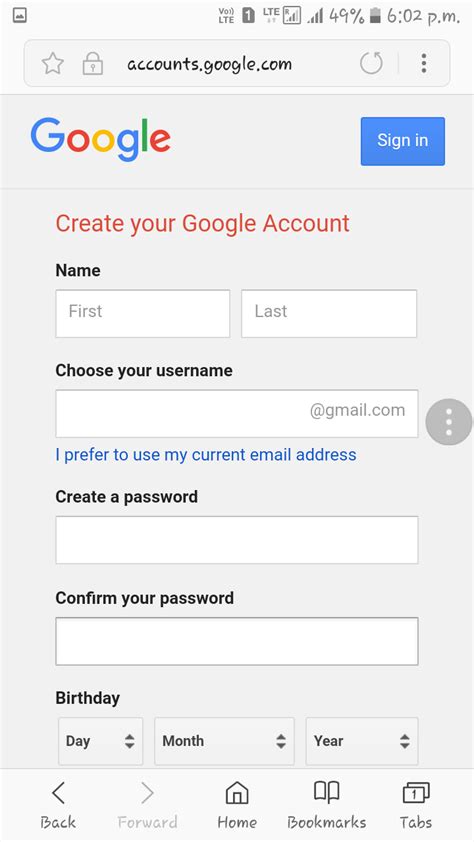Show open Tabs in bottom bar
Image resolution: width=474 pixels, height=842 pixels.
point(415,805)
